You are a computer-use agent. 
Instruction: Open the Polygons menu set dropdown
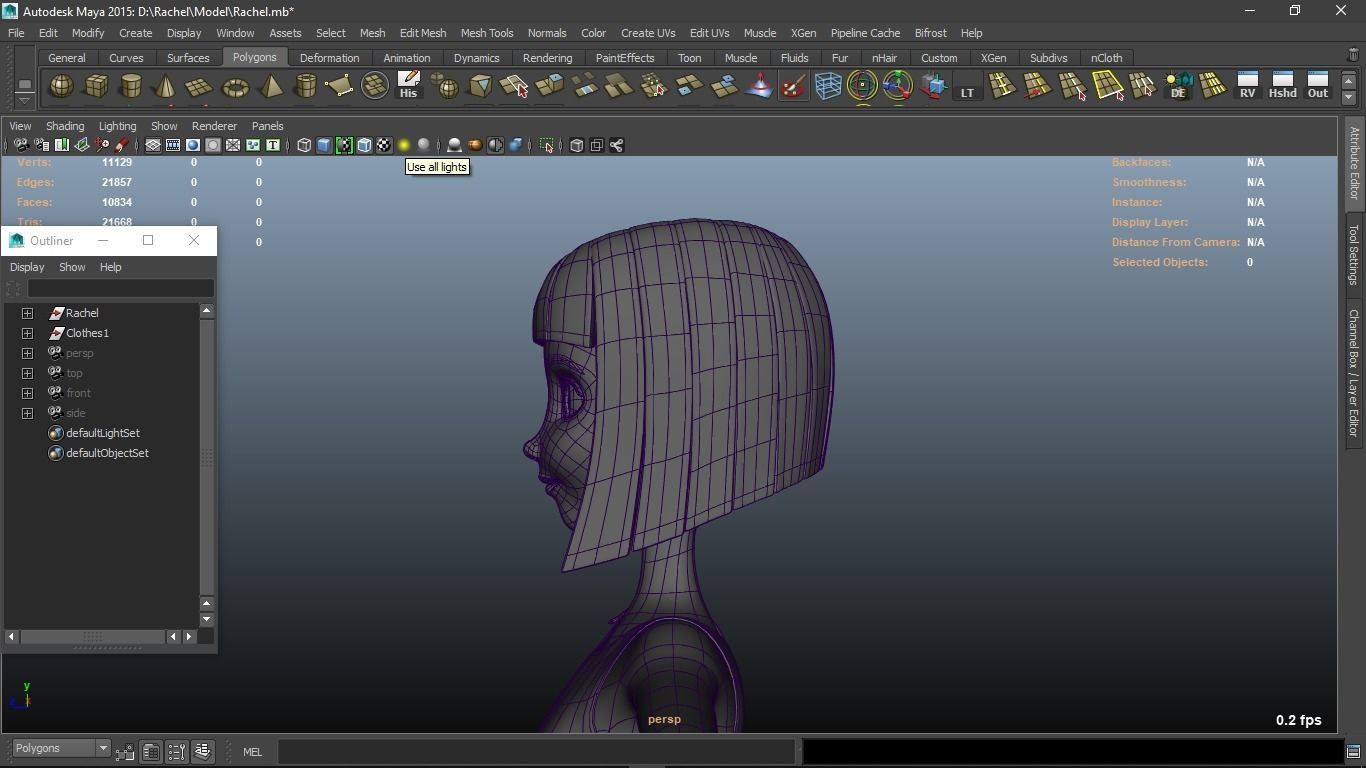click(60, 748)
